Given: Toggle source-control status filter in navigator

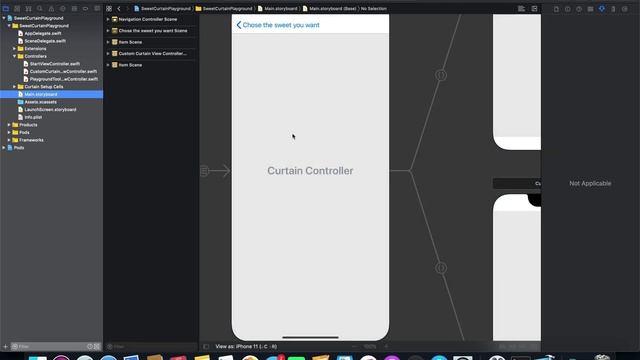Looking at the screenshot, I should pos(97,347).
